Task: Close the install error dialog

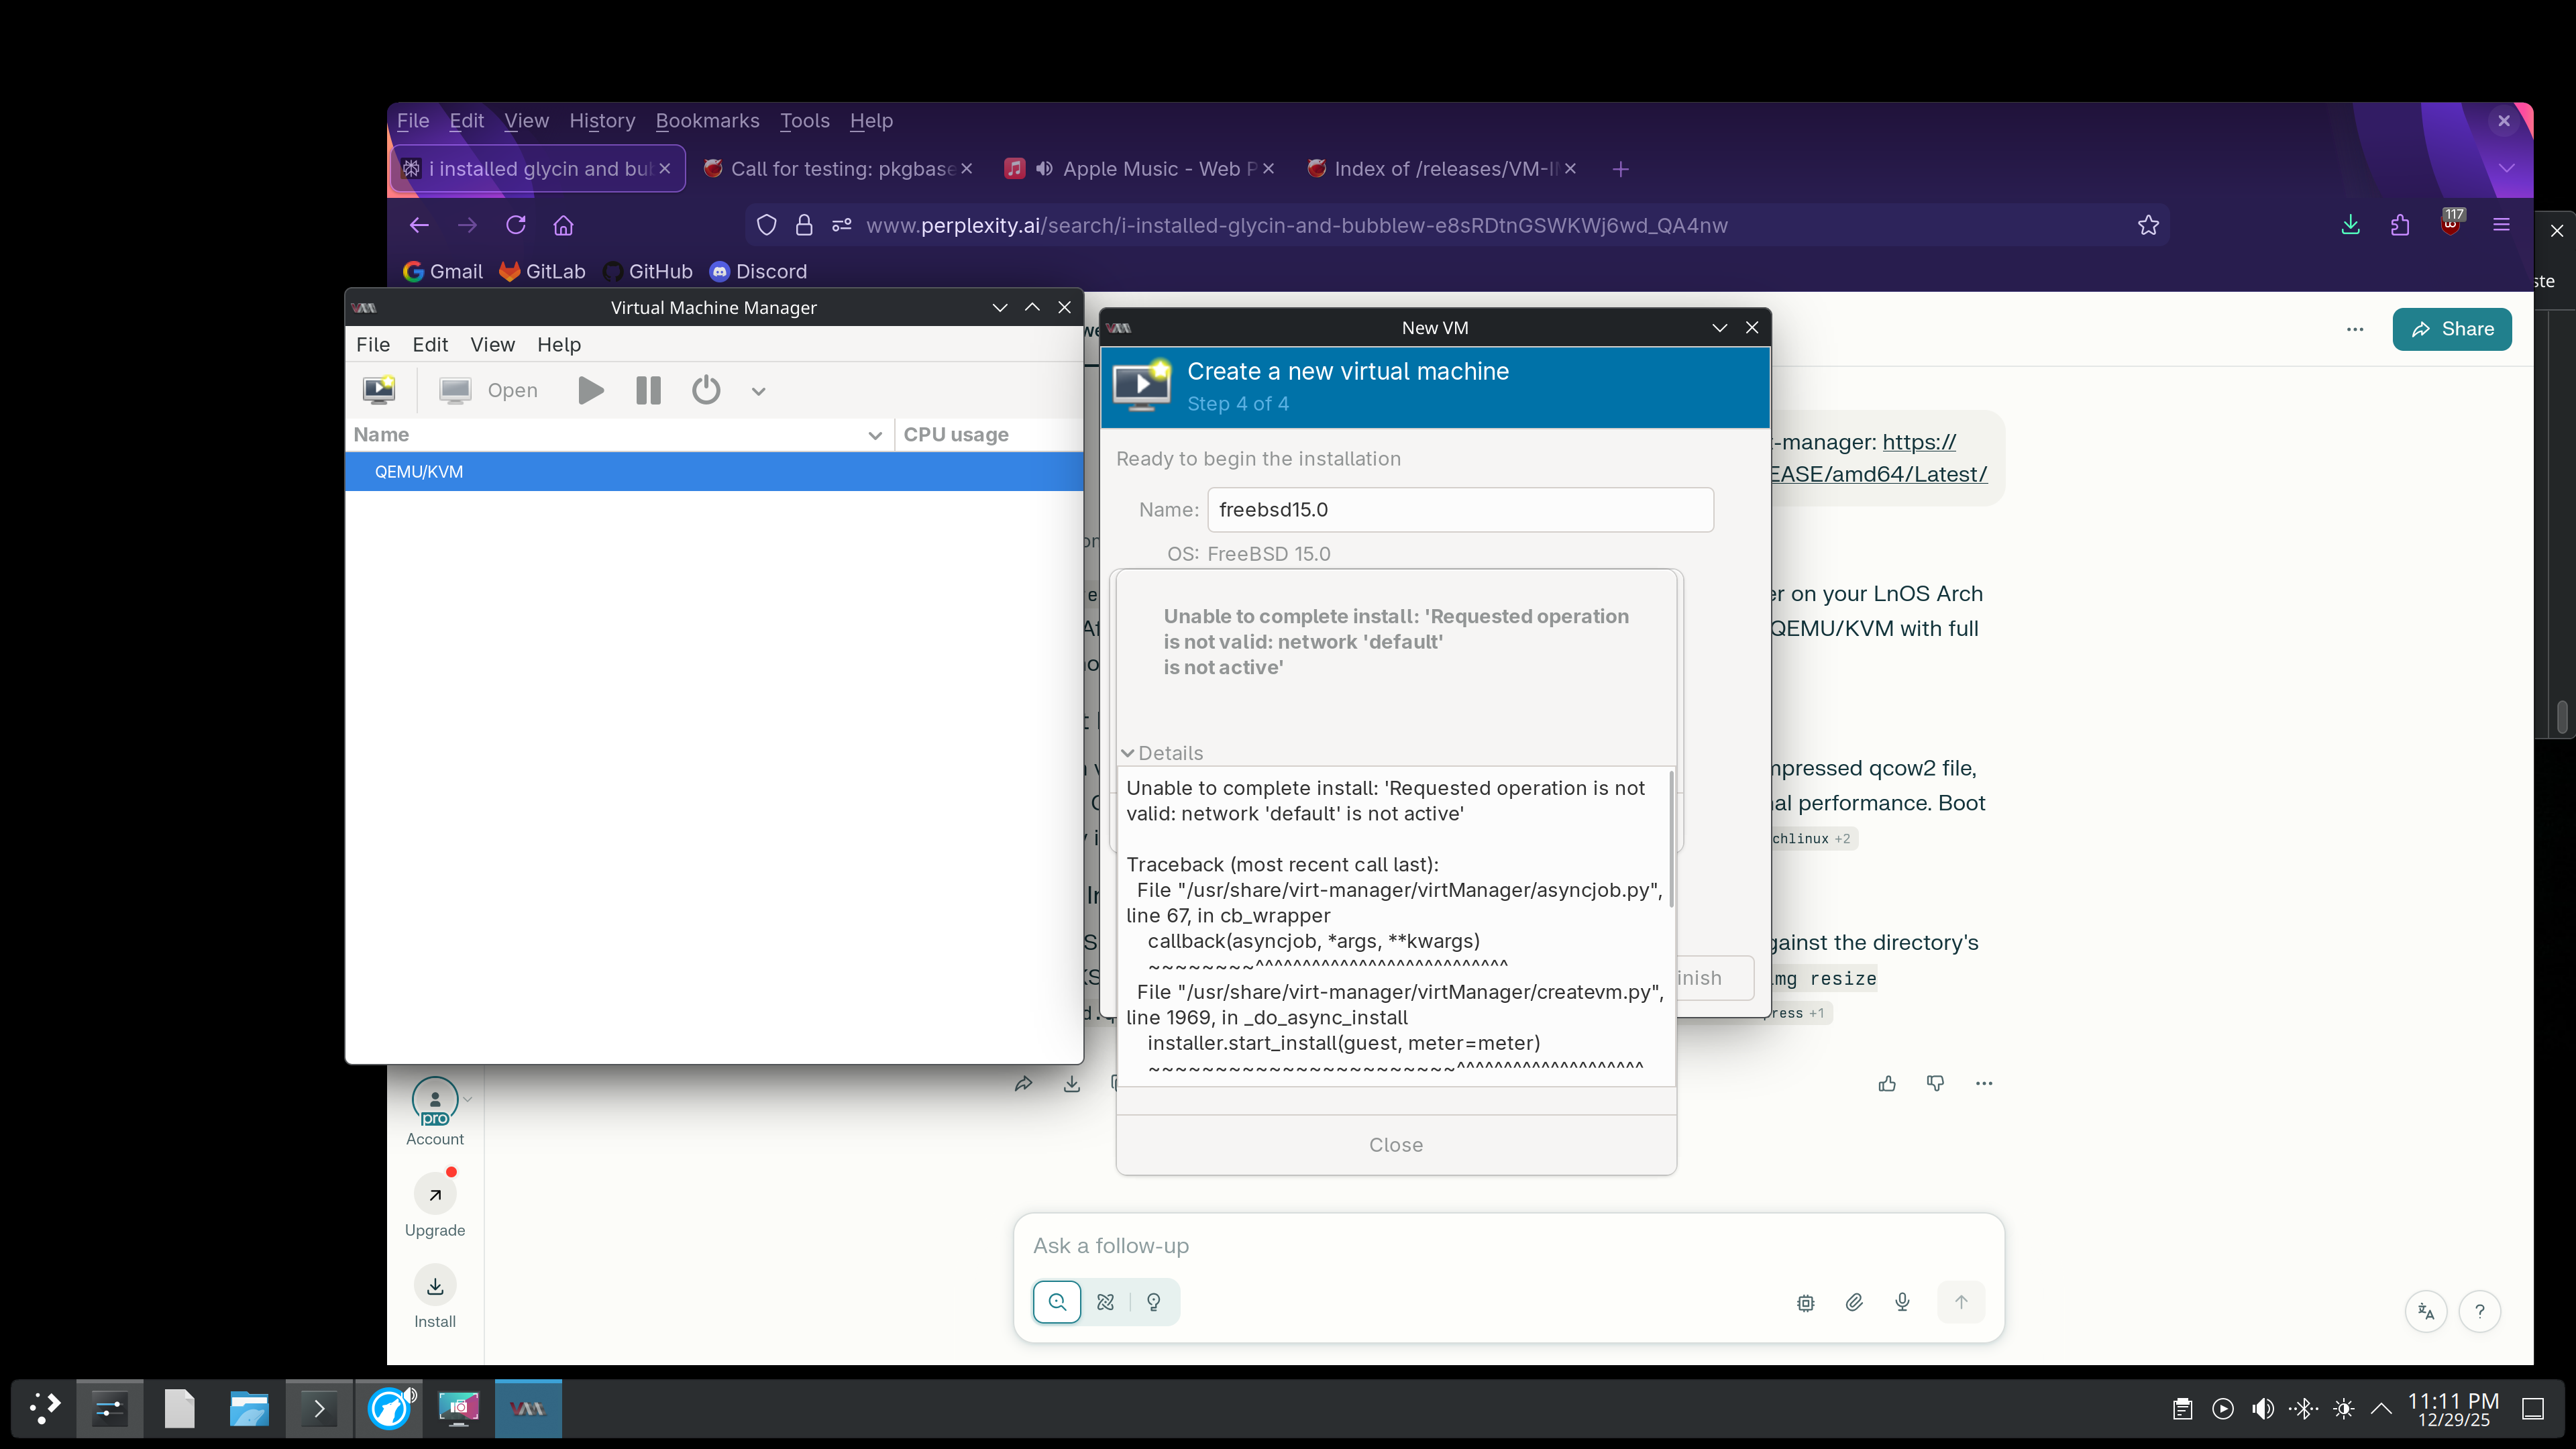Action: (1395, 1145)
